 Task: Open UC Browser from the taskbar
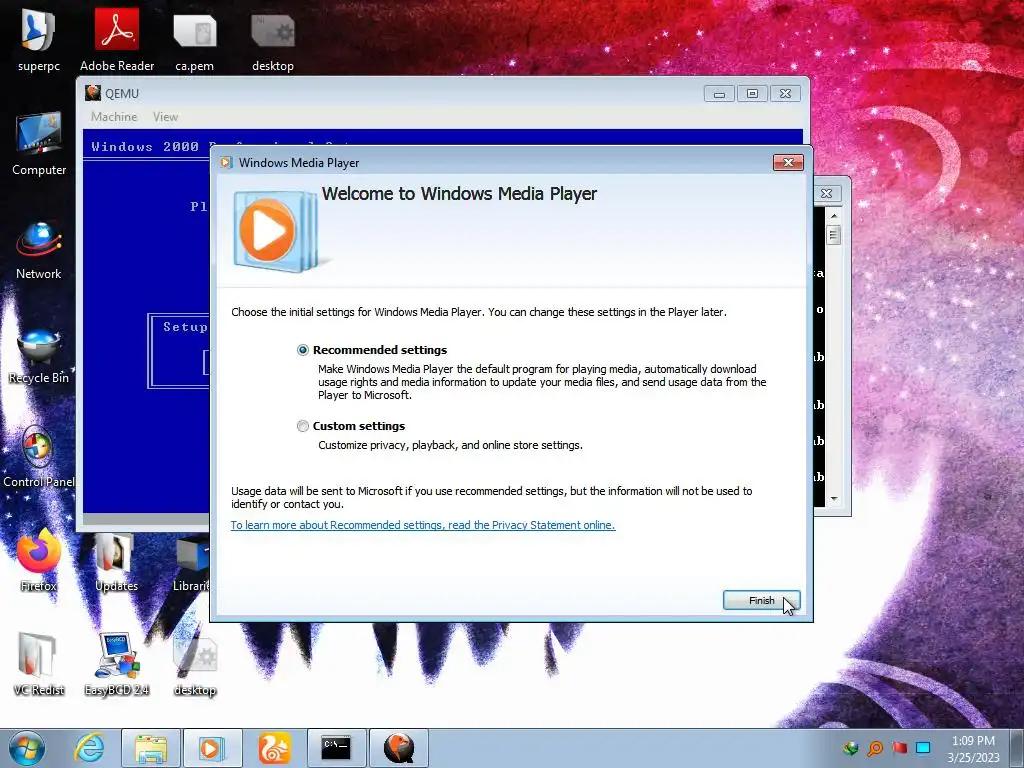274,748
